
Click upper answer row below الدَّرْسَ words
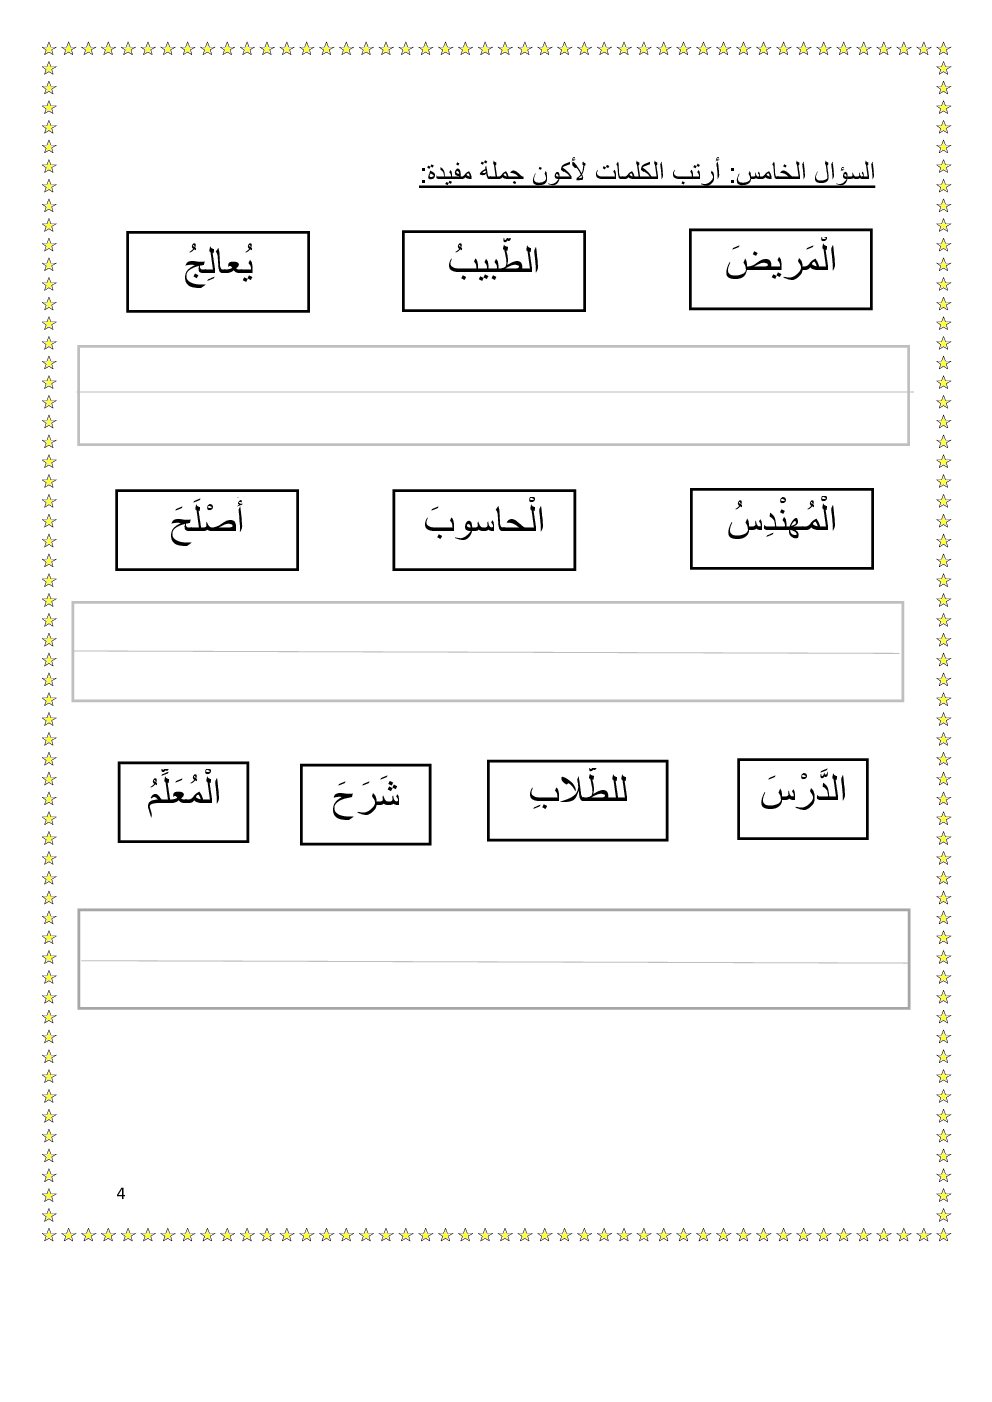click(x=493, y=936)
